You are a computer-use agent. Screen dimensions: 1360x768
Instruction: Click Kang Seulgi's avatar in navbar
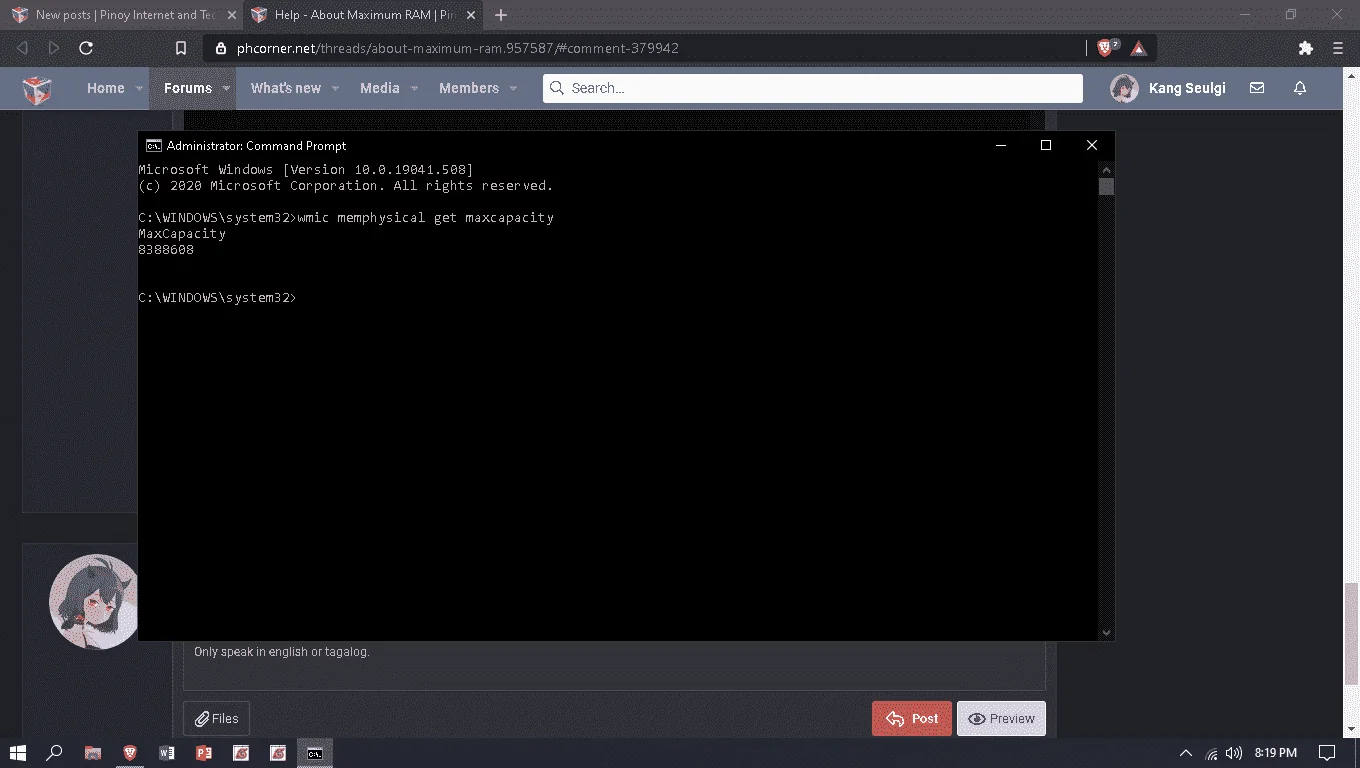point(1124,88)
